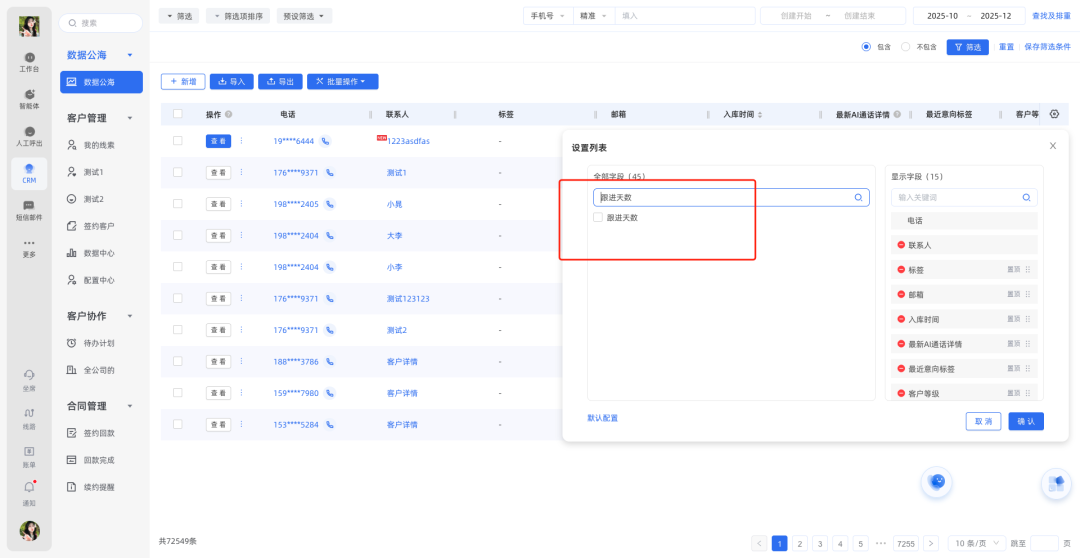This screenshot has width=1080, height=558.
Task: Open the 手机号 field selector dropdown
Action: coord(547,16)
